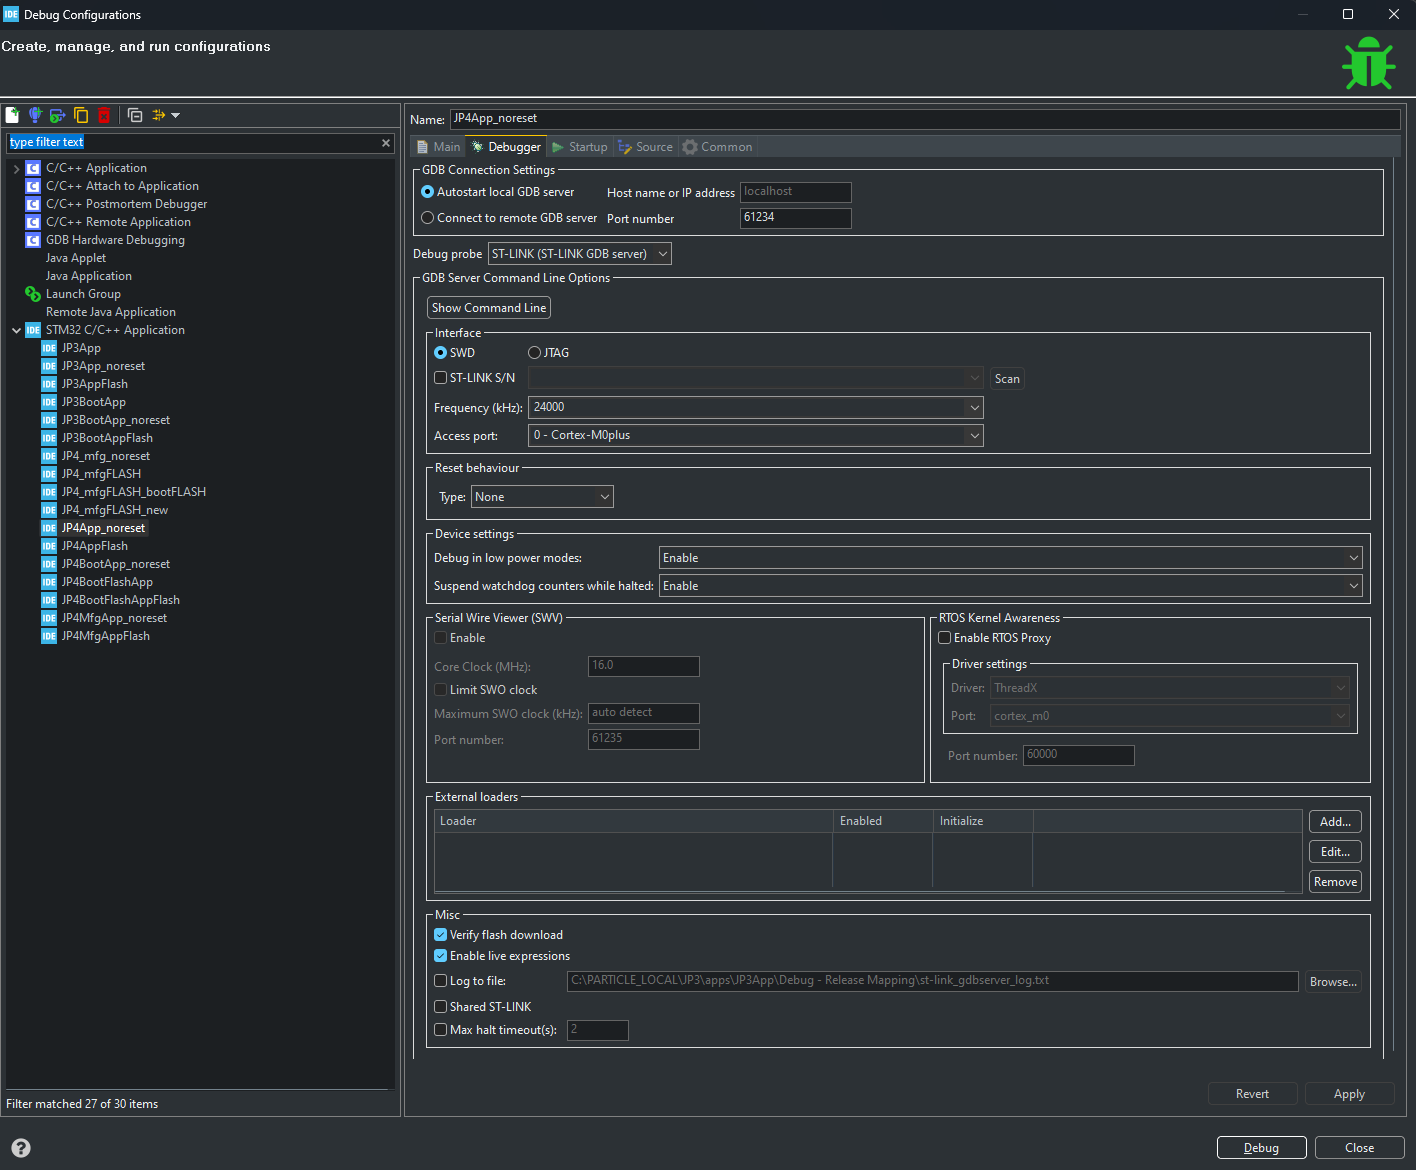Create a new launch configuration prototype
The height and width of the screenshot is (1170, 1416).
pos(35,115)
